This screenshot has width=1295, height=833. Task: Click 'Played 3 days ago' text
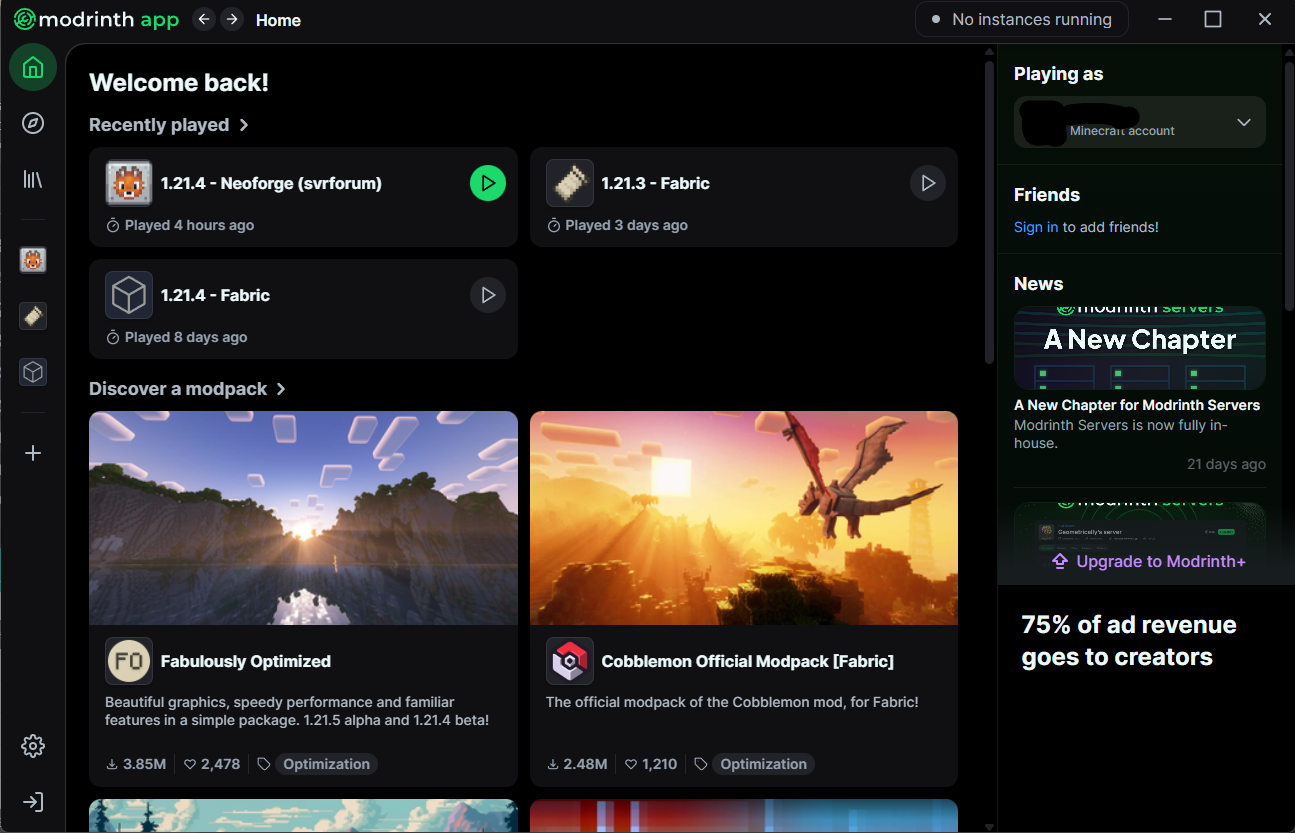point(626,225)
